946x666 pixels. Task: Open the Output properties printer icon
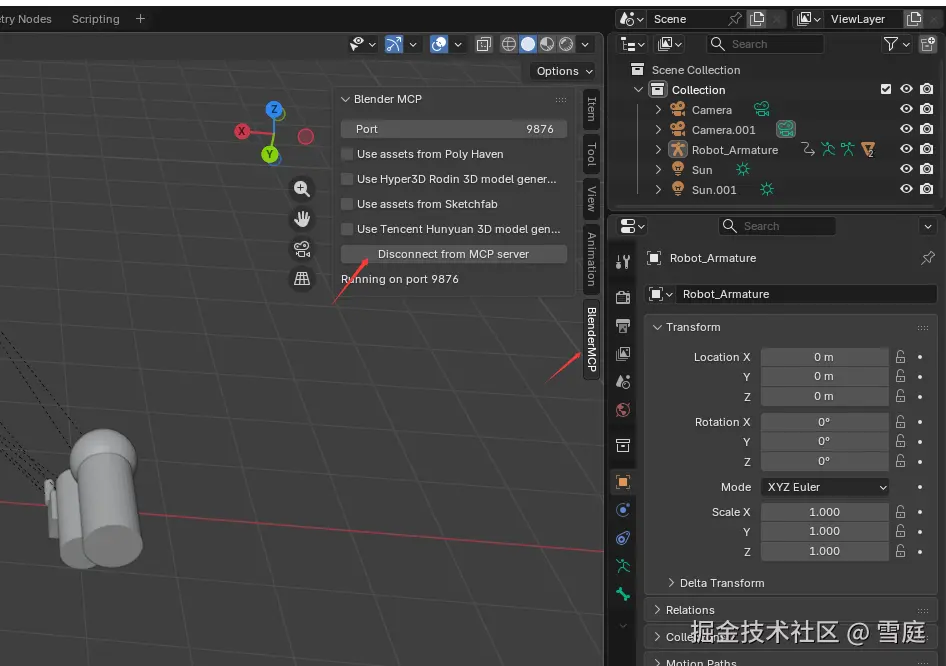[623, 326]
